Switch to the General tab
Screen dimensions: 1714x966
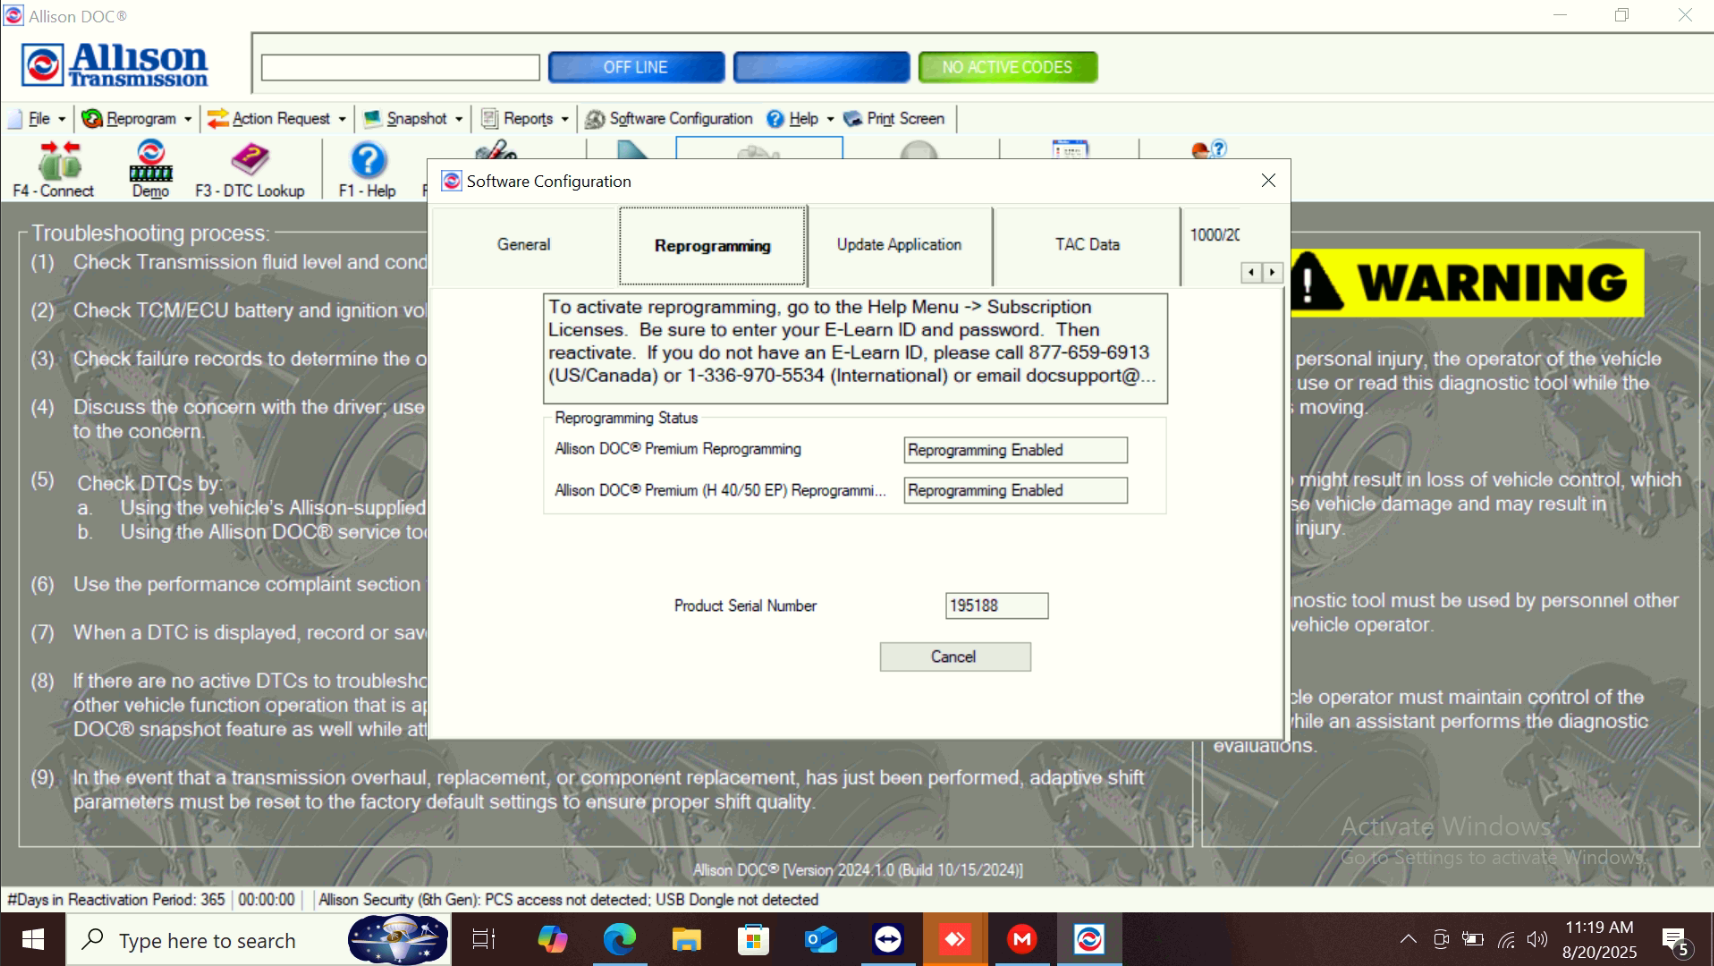[524, 245]
